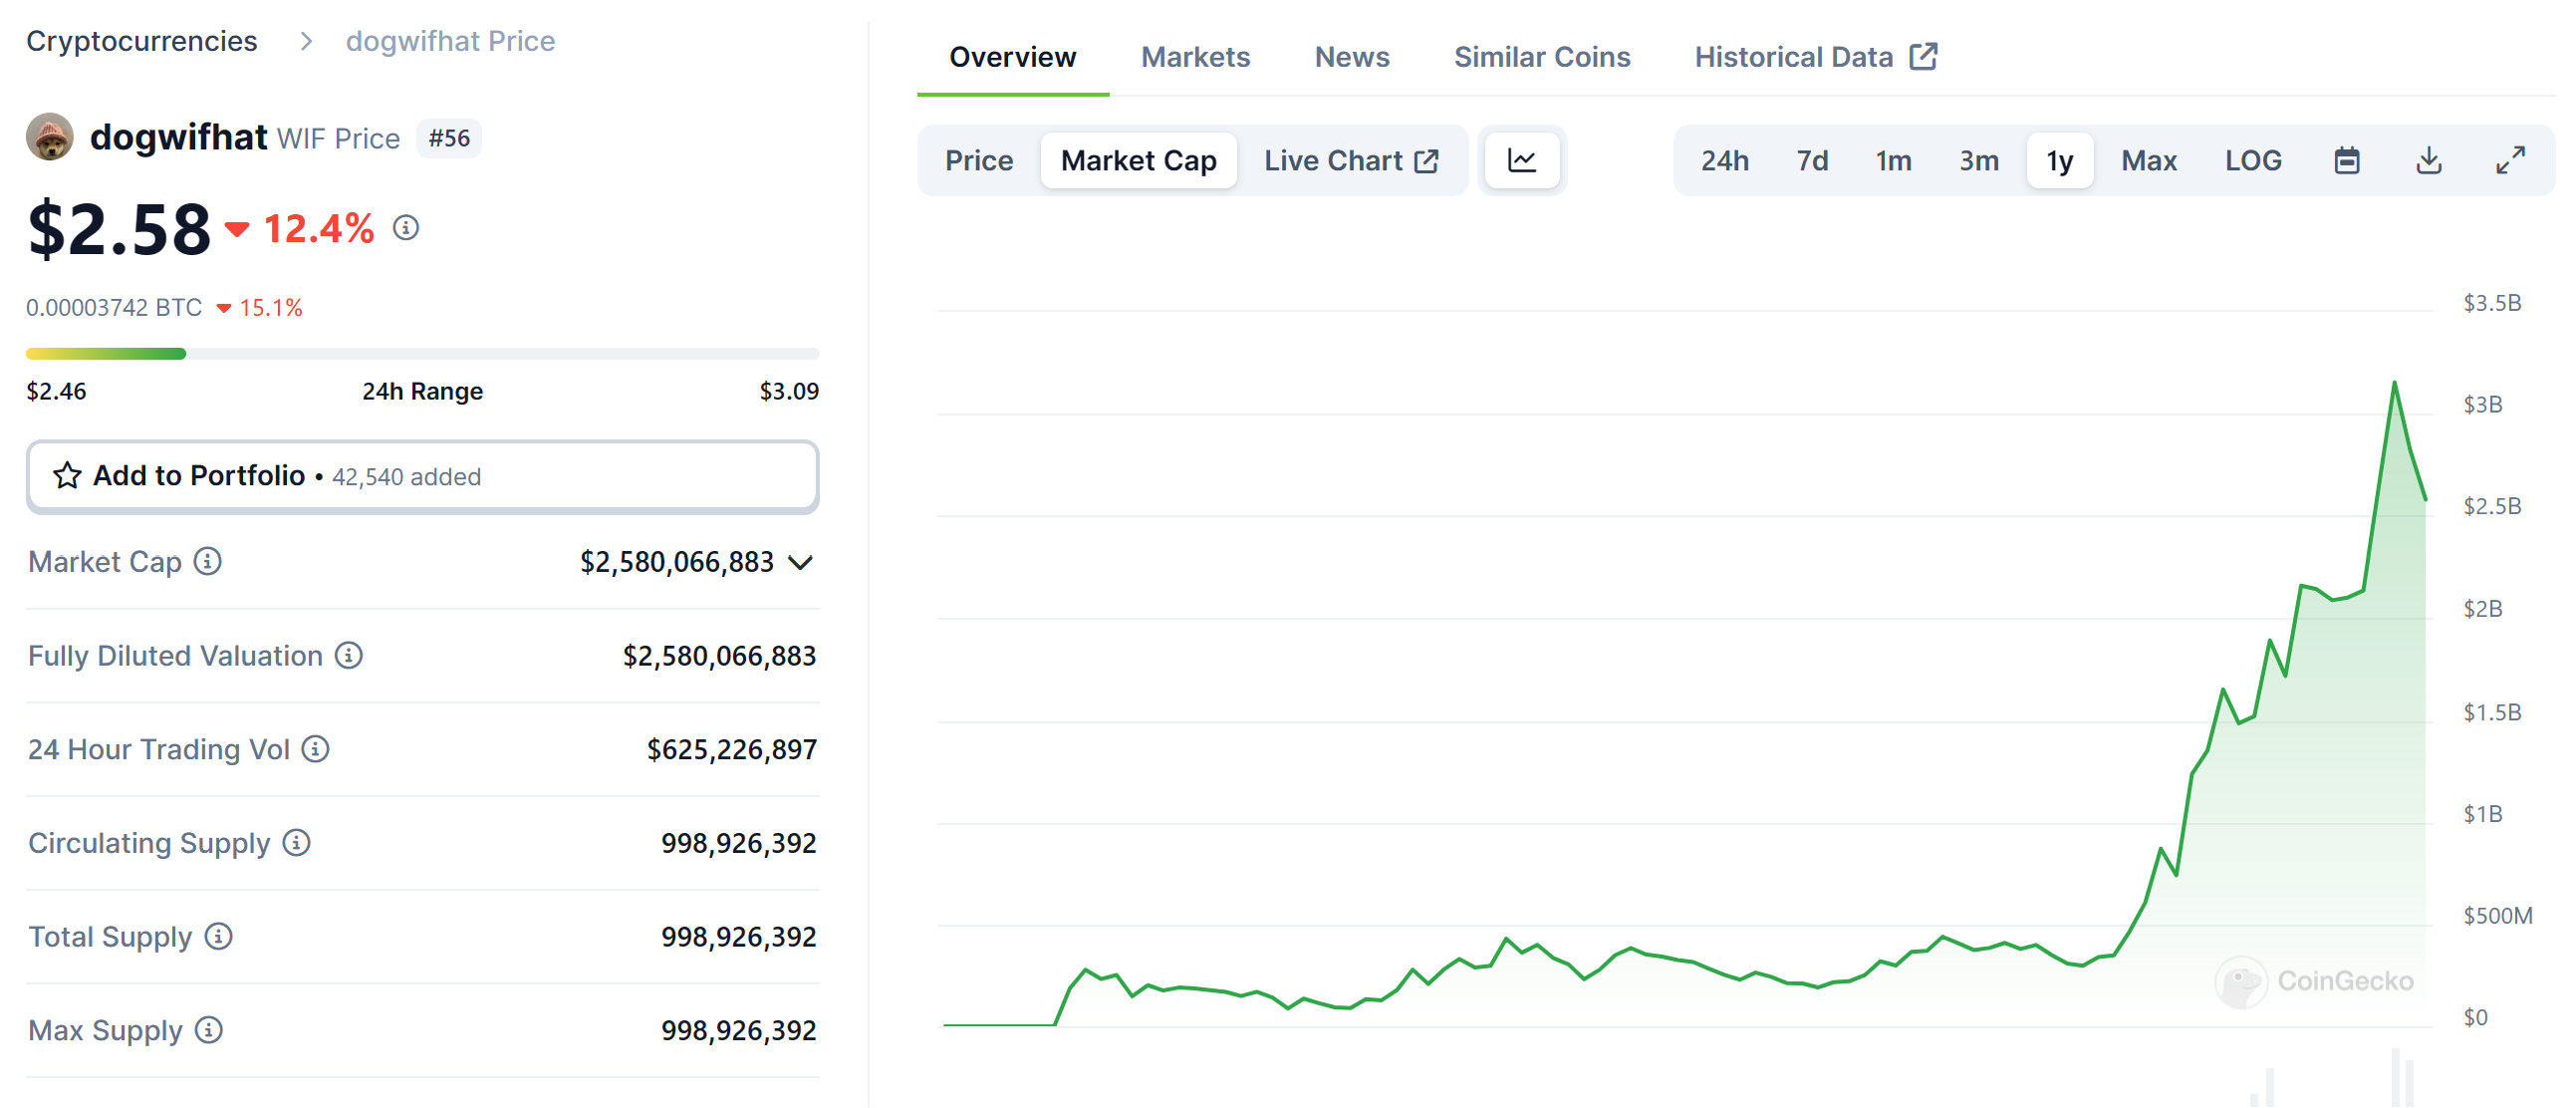Viewport: 2576px width, 1108px height.
Task: Select the Price chart toggle
Action: pyautogui.click(x=979, y=160)
